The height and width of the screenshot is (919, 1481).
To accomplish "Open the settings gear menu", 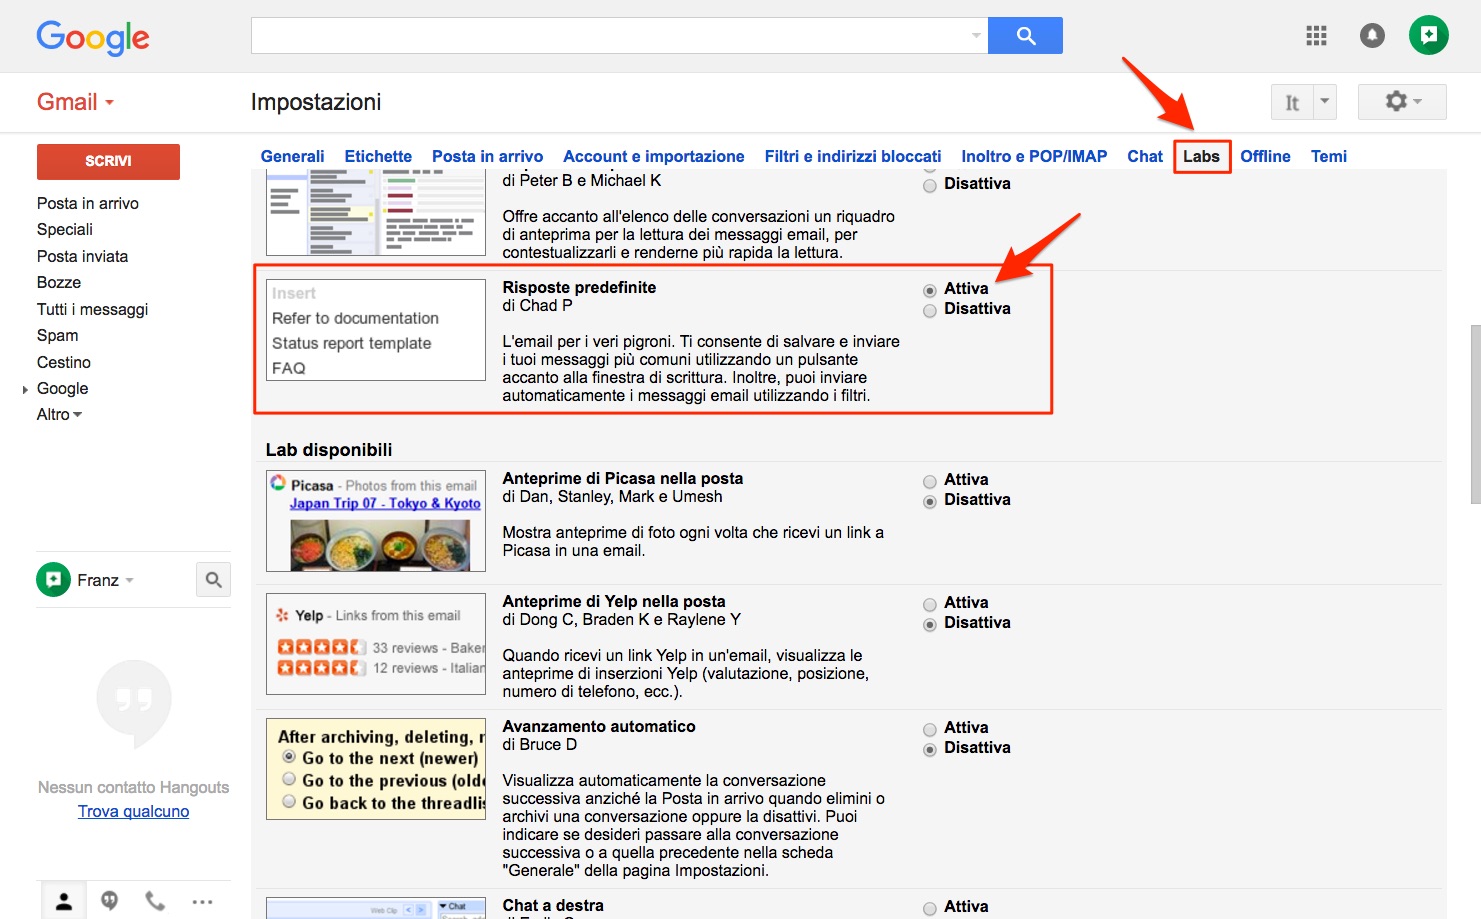I will point(1402,101).
